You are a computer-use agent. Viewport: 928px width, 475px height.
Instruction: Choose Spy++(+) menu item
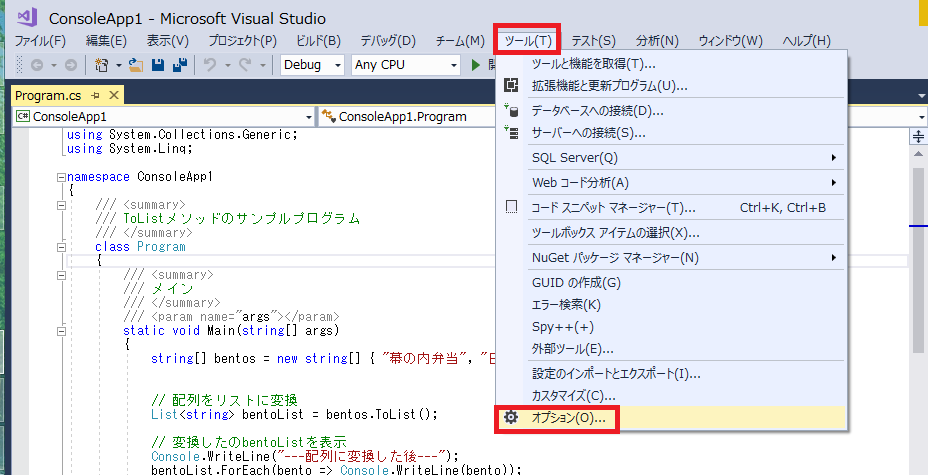(672, 327)
